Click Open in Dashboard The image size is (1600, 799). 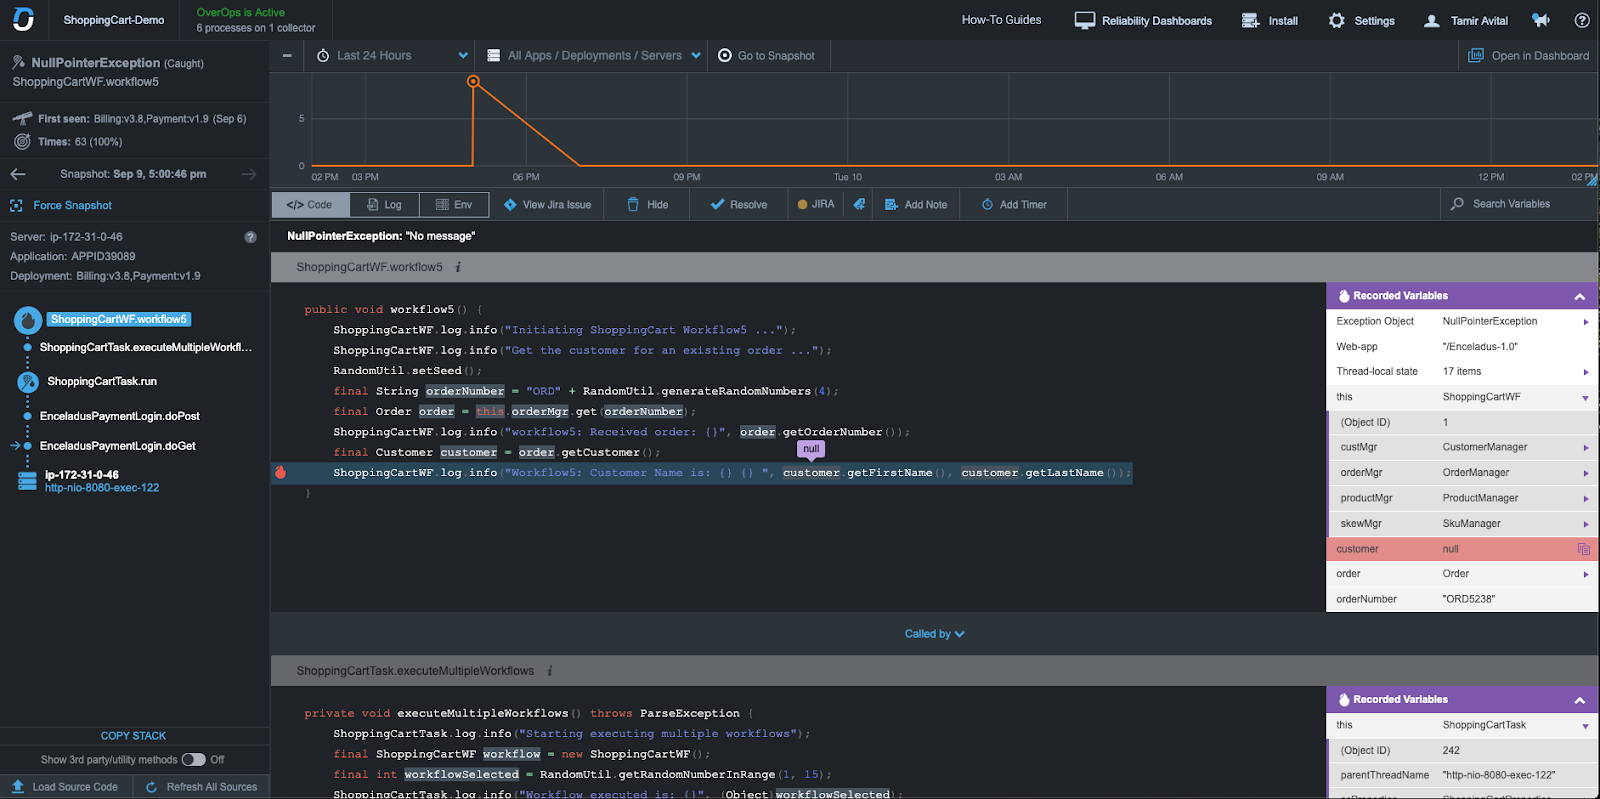(x=1528, y=55)
